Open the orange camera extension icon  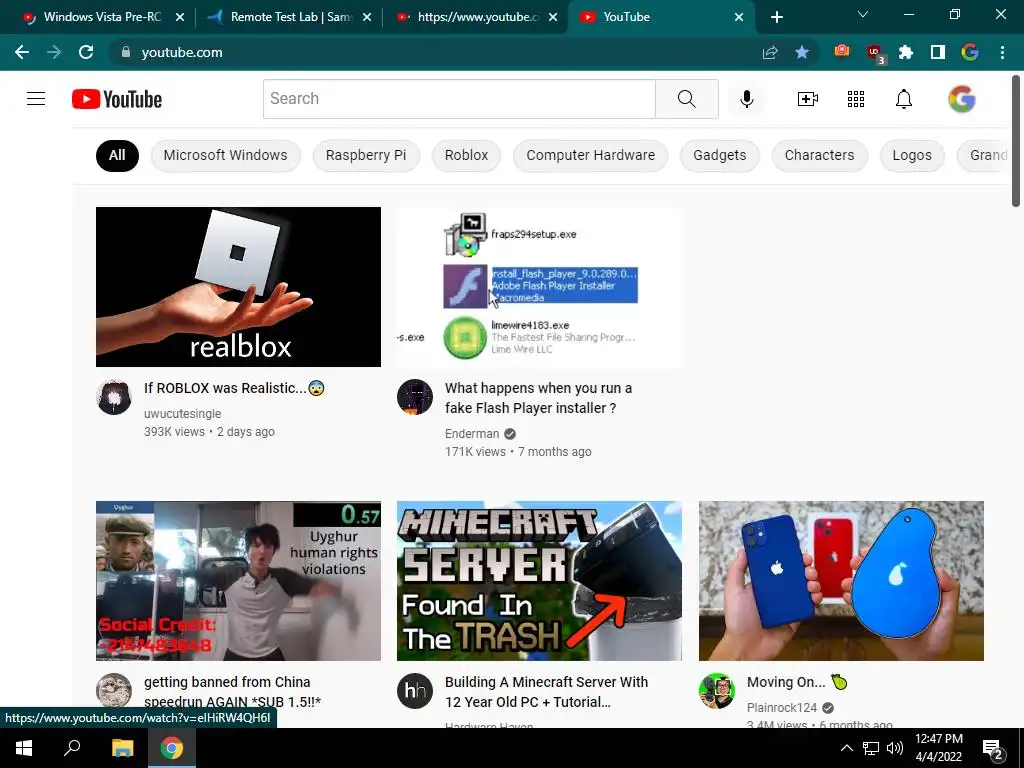tap(842, 51)
